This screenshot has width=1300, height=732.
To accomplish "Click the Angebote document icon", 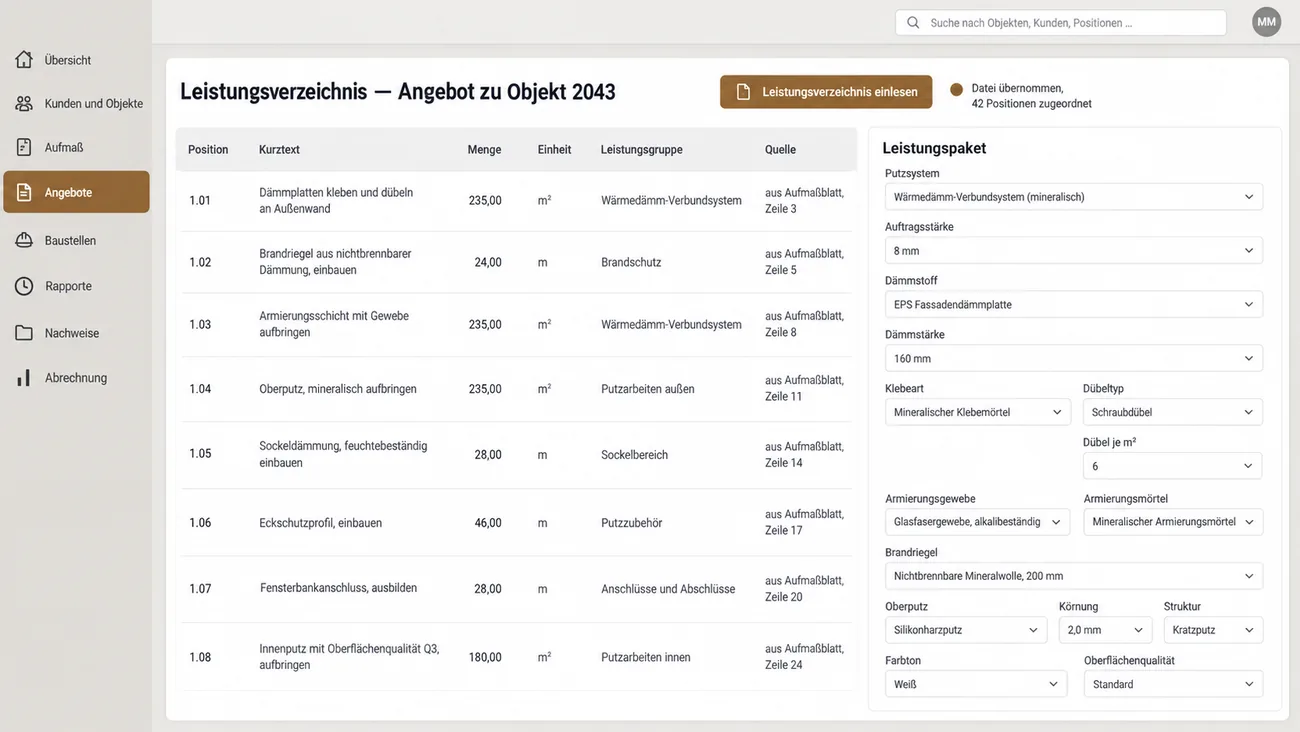I will point(24,192).
